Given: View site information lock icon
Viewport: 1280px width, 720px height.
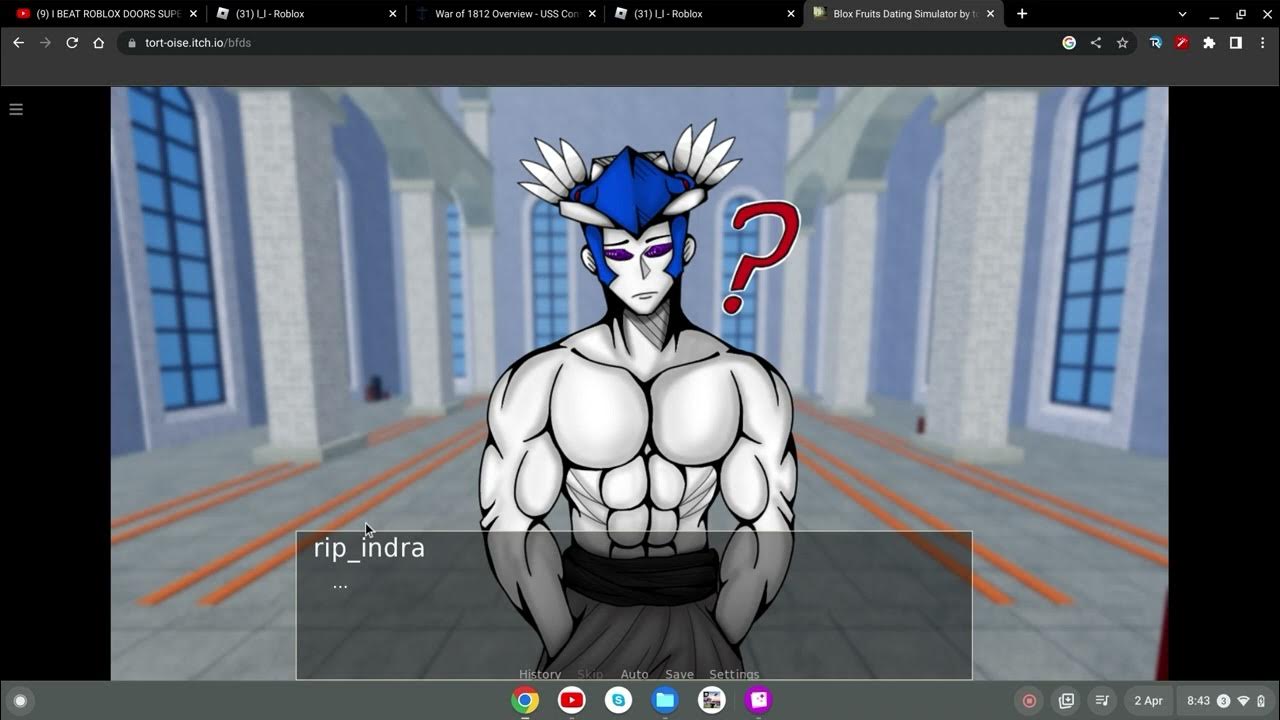Looking at the screenshot, I should click(x=131, y=43).
